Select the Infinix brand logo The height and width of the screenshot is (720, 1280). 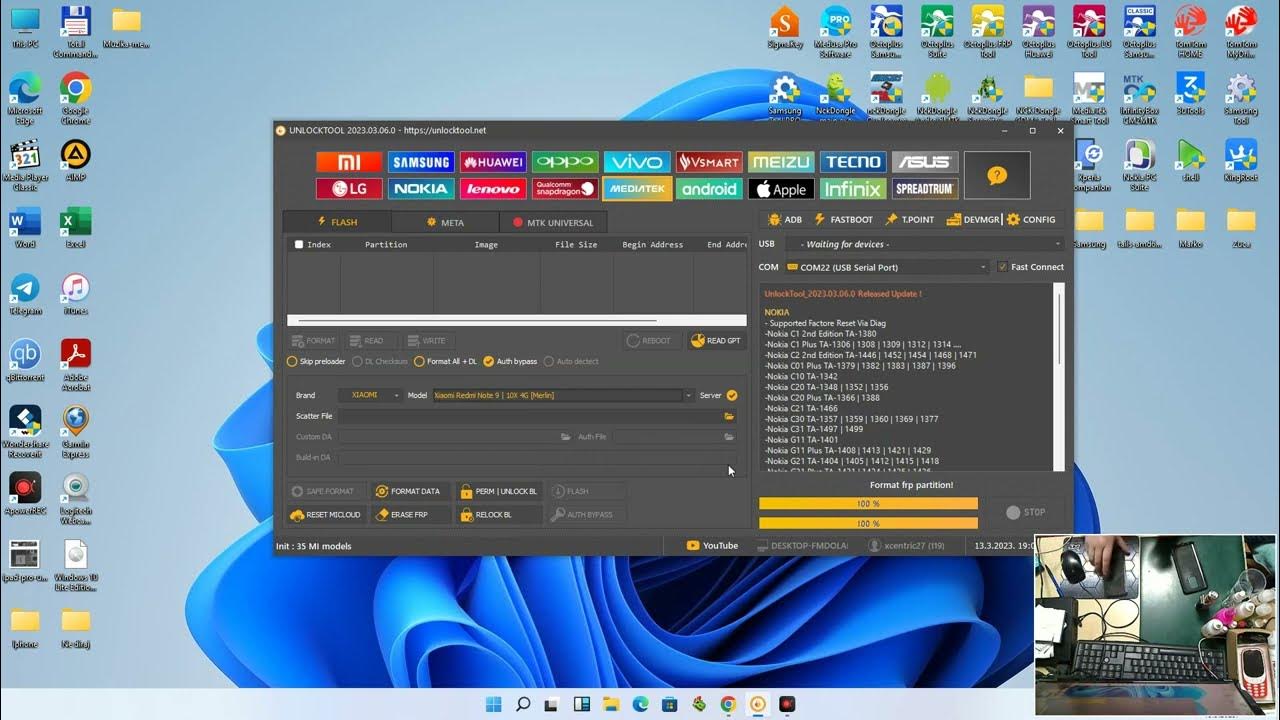853,188
